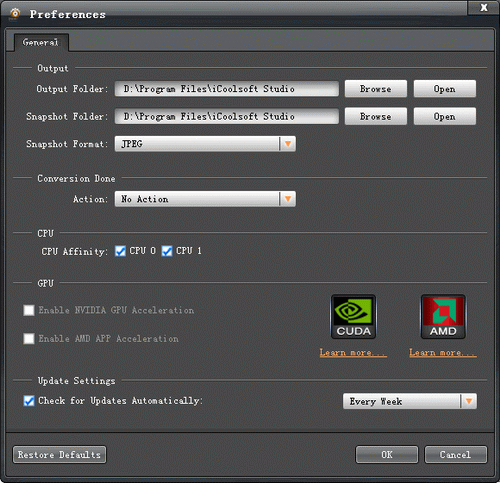This screenshot has width=500, height=483.
Task: Uncheck Check for Updates Automatically
Action: 29,401
